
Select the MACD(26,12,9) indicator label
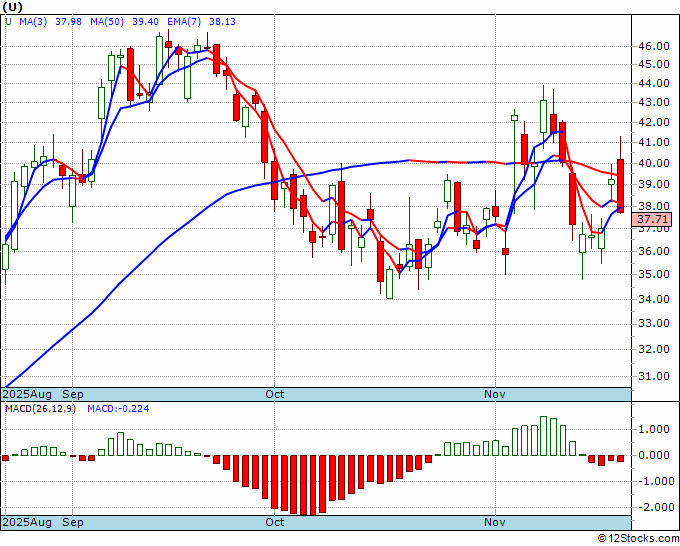[40, 409]
